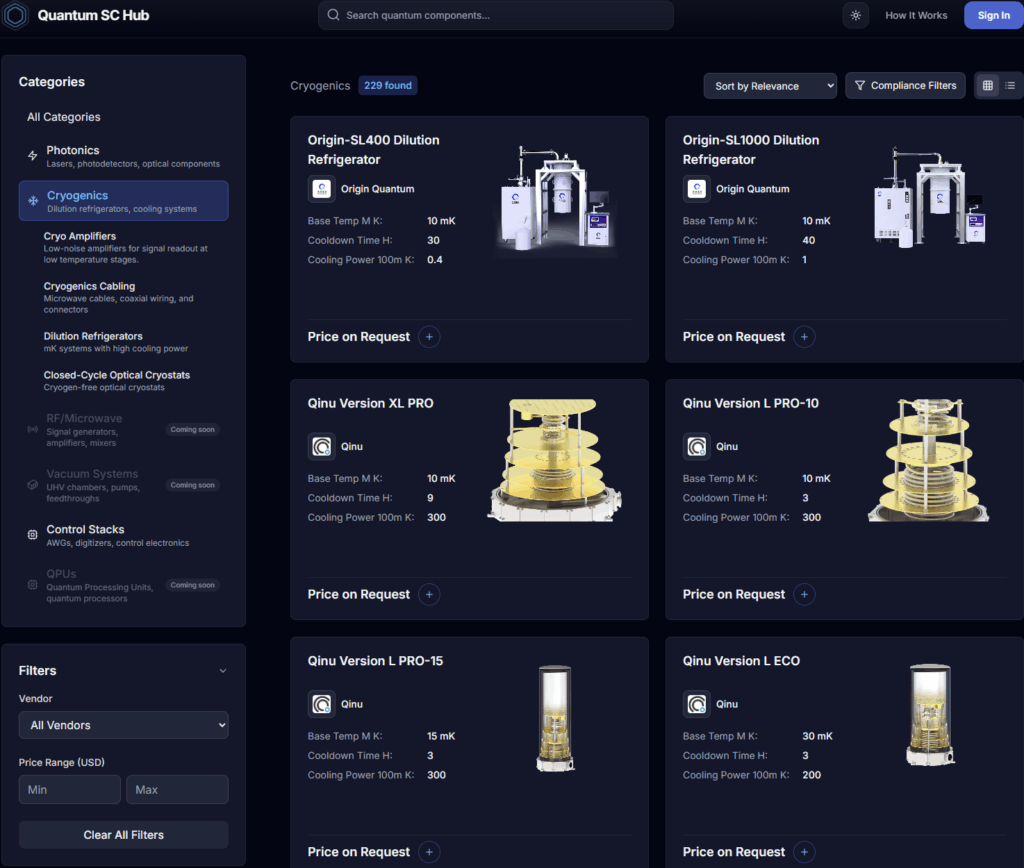Screen dimensions: 1024x868
Task: Select All Categories in sidebar
Action: (x=64, y=117)
